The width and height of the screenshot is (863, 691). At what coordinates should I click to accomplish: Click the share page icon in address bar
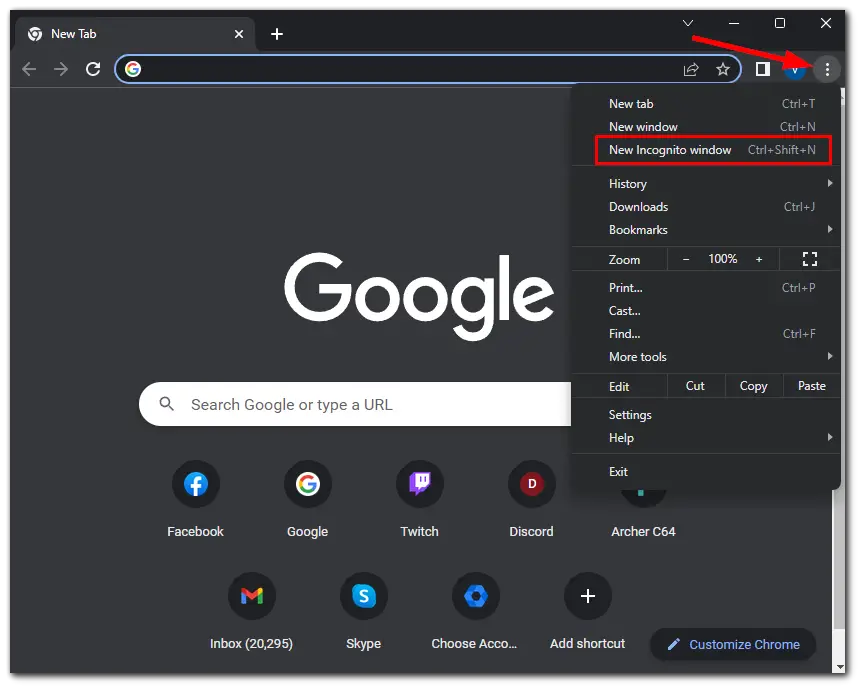691,69
